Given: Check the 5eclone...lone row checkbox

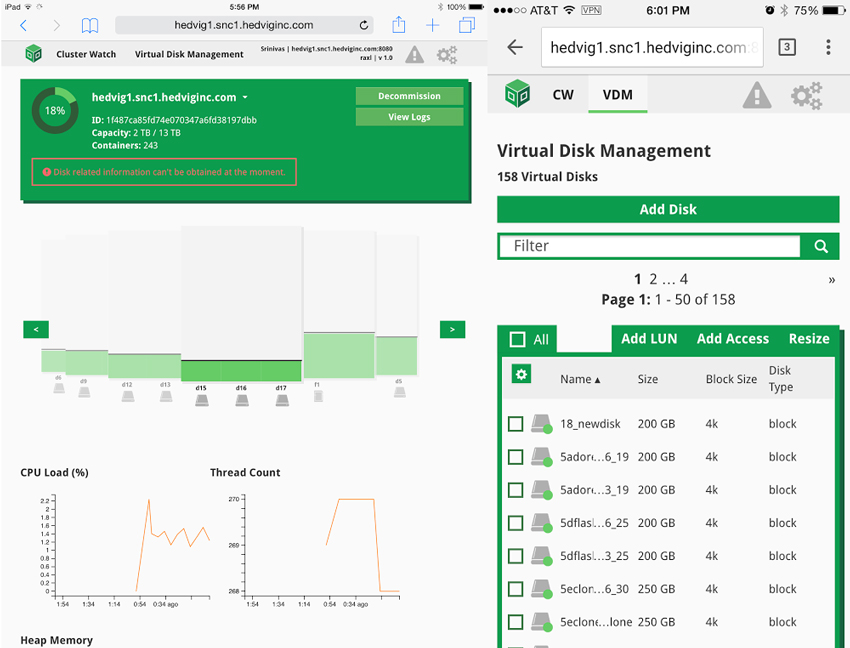Looking at the screenshot, I should 516,622.
